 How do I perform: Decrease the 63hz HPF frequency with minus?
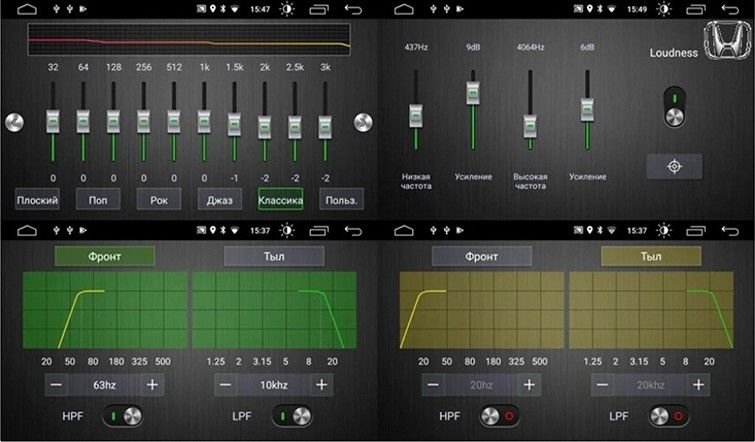[56, 385]
